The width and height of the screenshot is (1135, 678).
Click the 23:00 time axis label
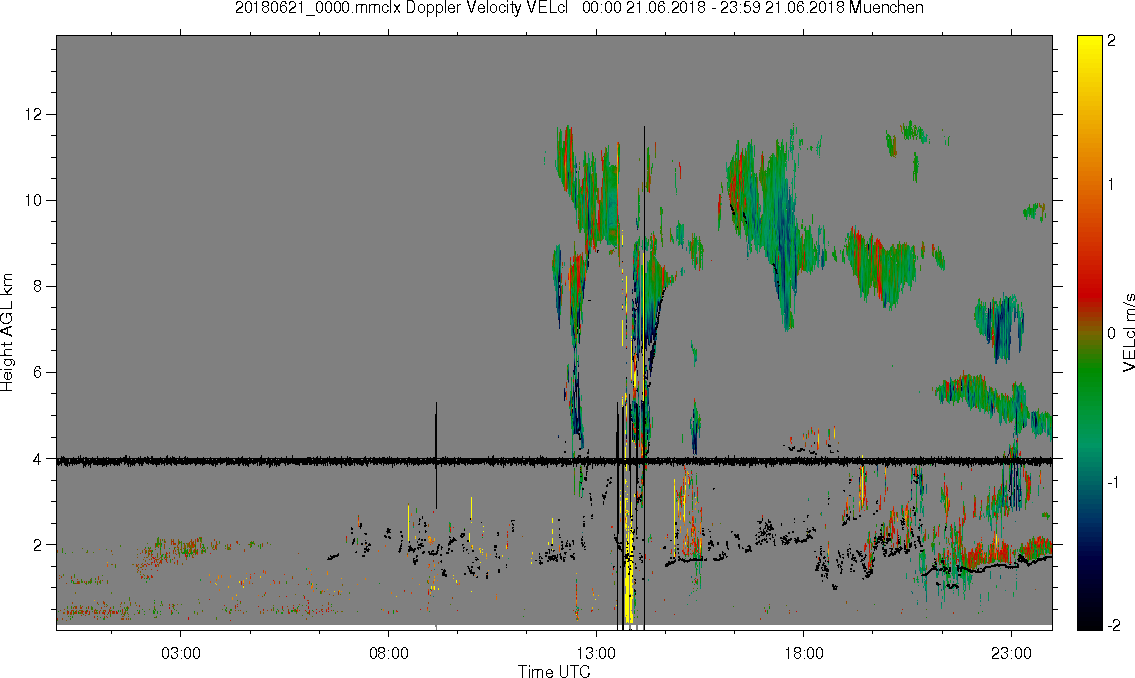coord(1011,653)
